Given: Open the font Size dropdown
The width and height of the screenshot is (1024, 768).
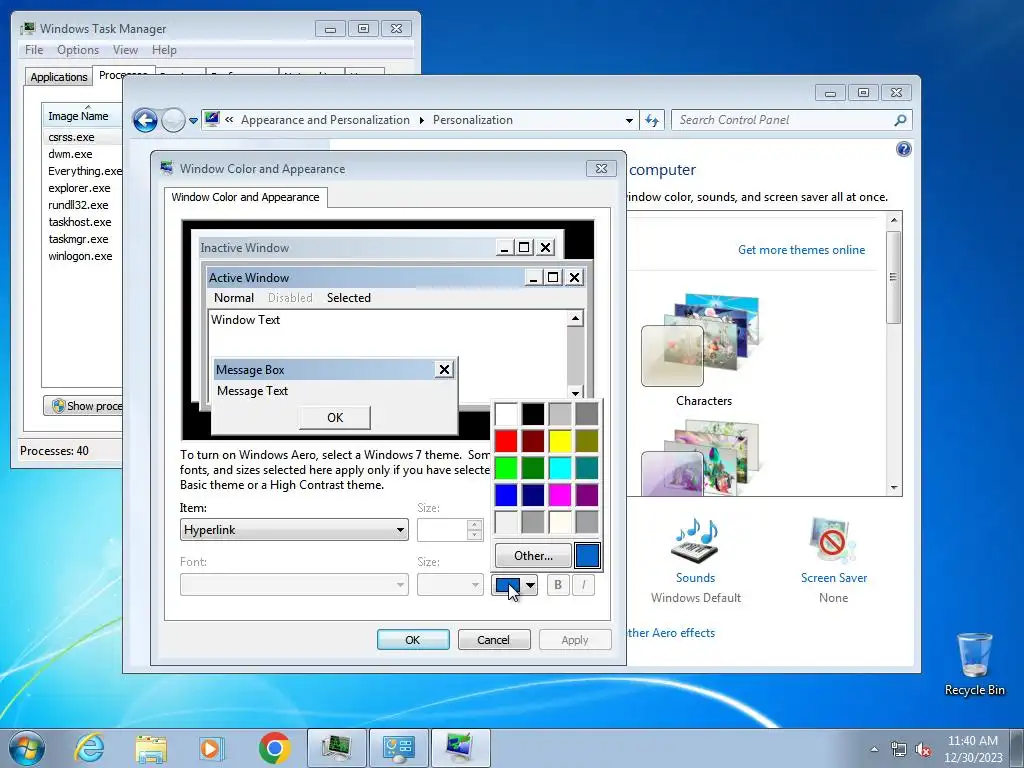Looking at the screenshot, I should coord(450,584).
